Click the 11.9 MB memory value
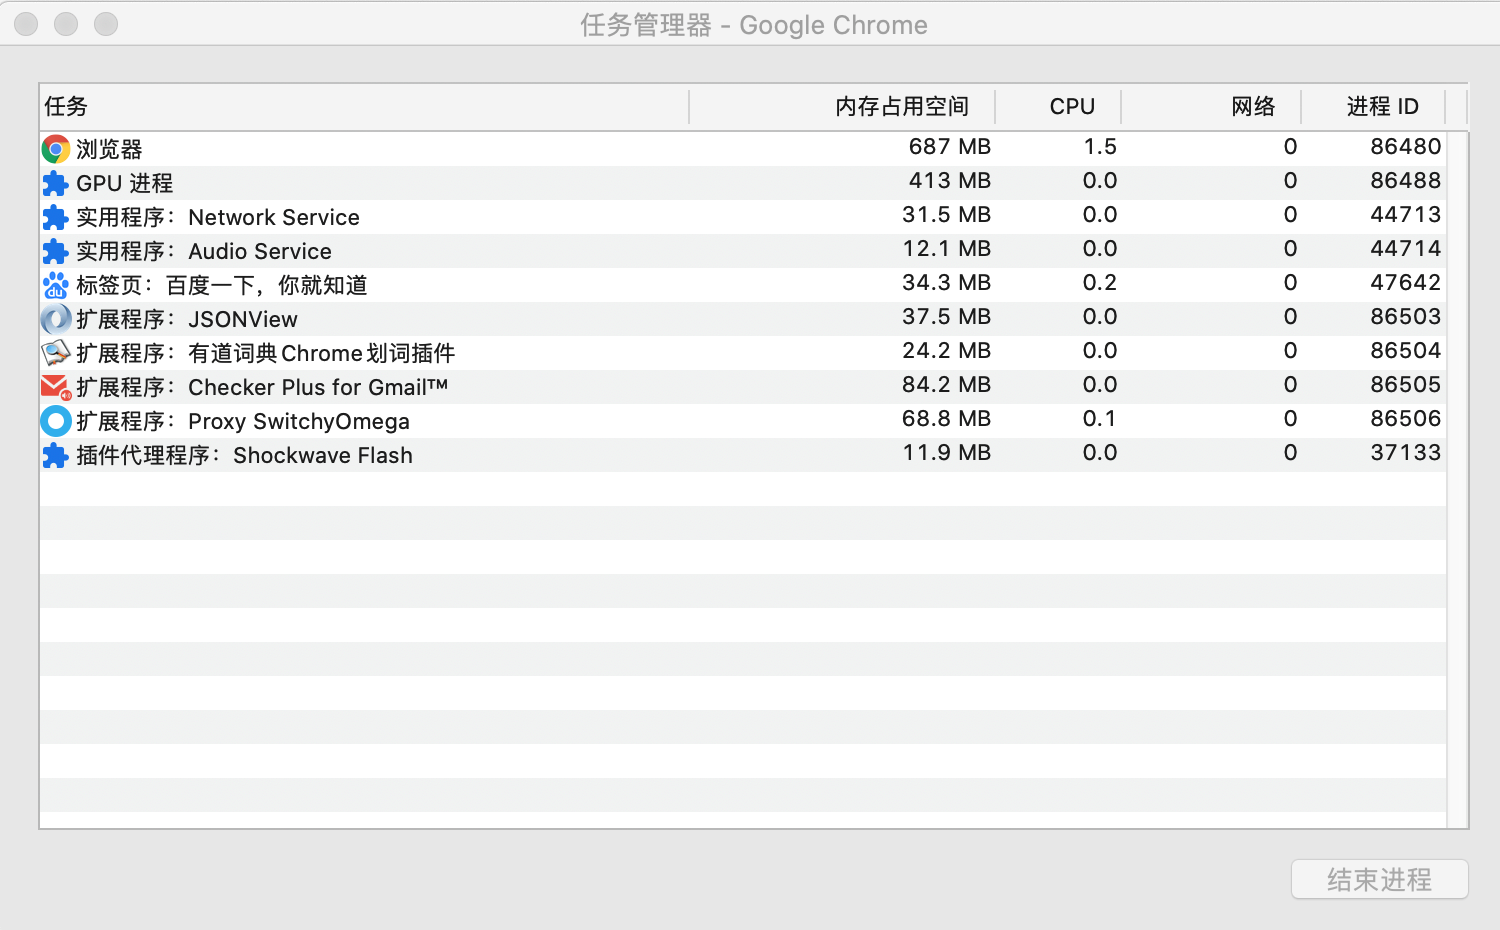The height and width of the screenshot is (930, 1500). coord(946,453)
